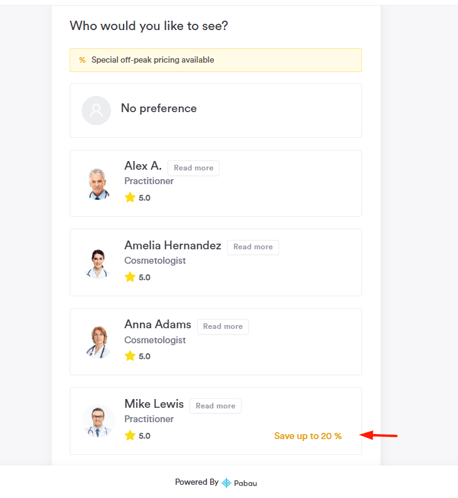The height and width of the screenshot is (498, 458).
Task: Choose the No preference option
Action: click(216, 110)
